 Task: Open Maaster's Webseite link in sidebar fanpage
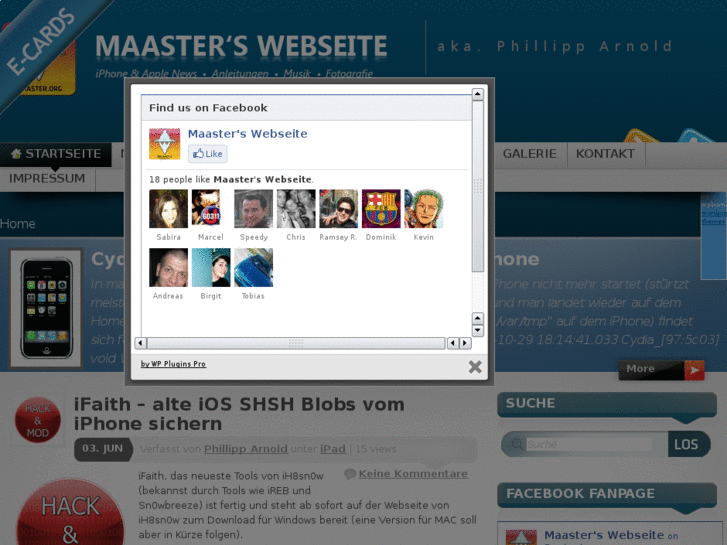click(604, 535)
